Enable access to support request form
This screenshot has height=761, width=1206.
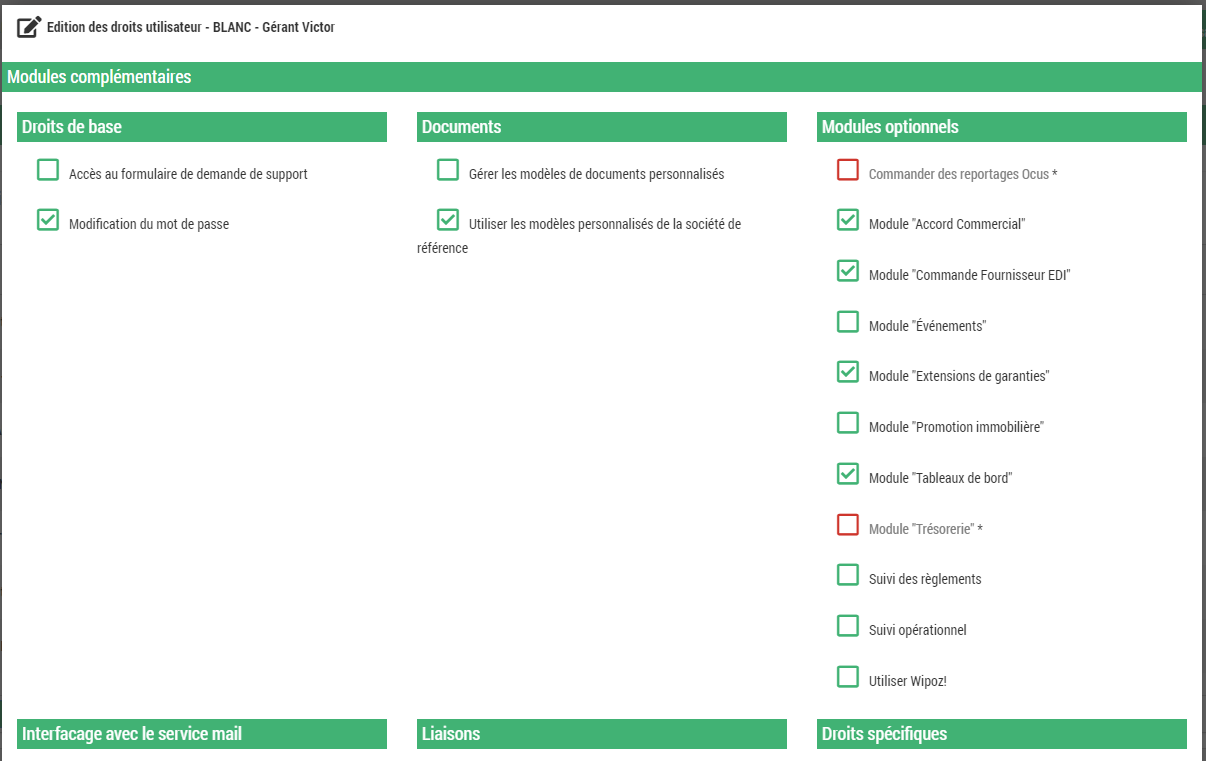[48, 170]
